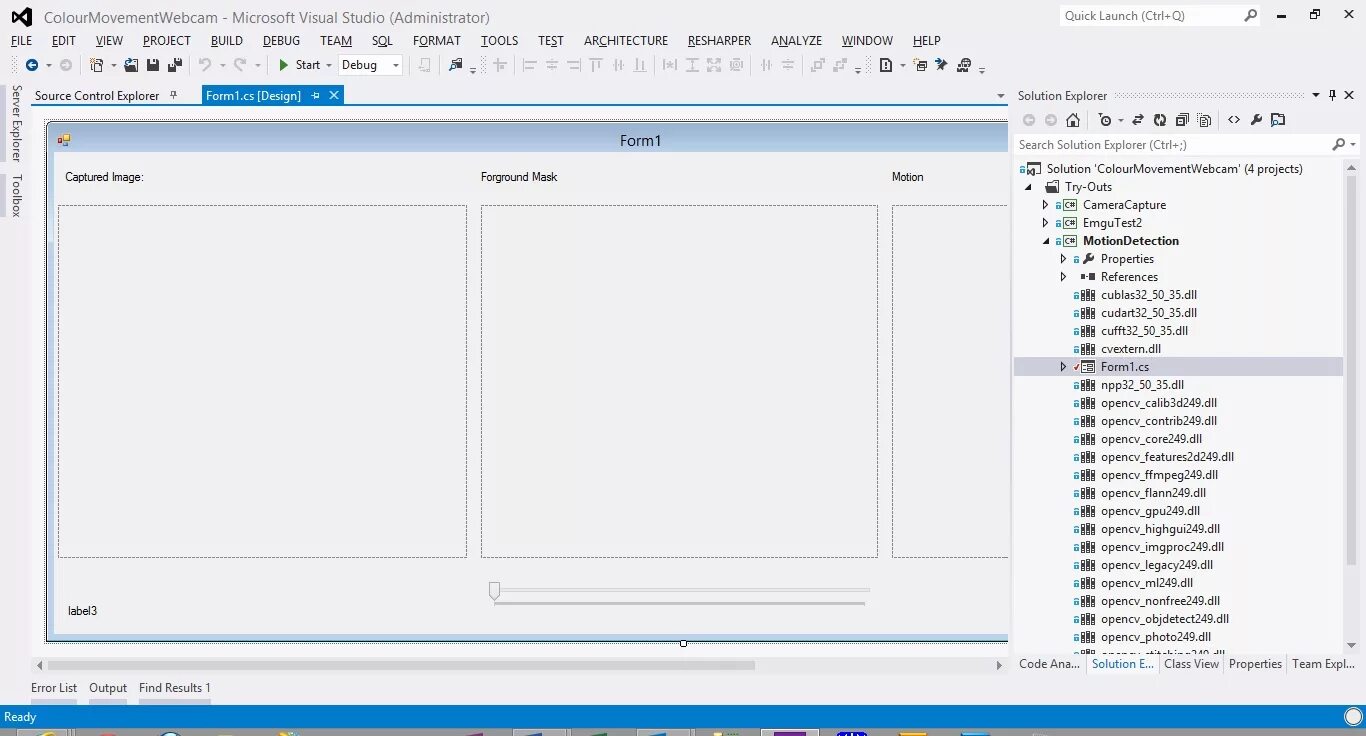Collapse the MotionDetection project node
This screenshot has height=736, width=1366.
pos(1047,241)
